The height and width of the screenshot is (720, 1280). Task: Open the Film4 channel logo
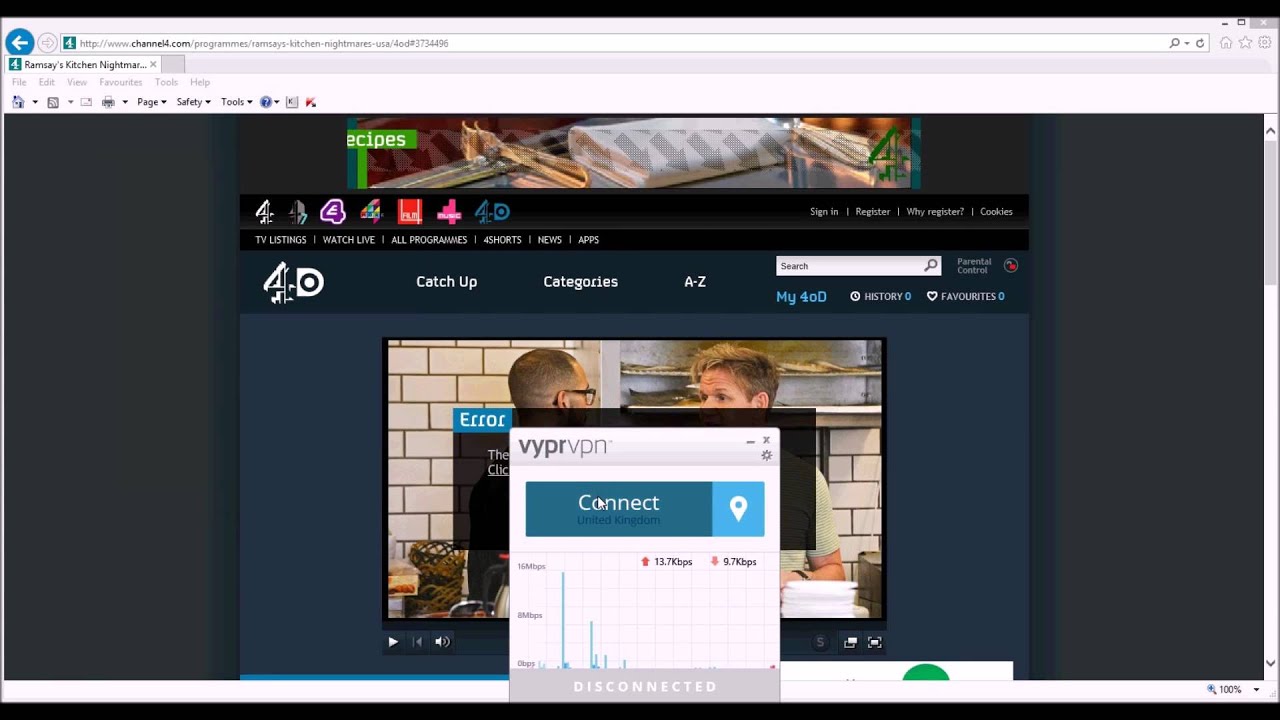[x=409, y=211]
